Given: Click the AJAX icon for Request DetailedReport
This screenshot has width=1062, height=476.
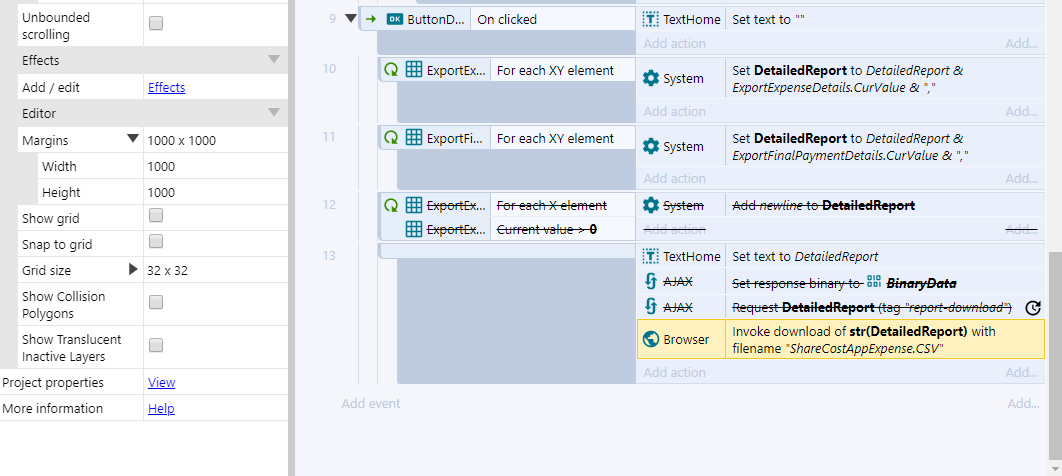Looking at the screenshot, I should pos(650,307).
